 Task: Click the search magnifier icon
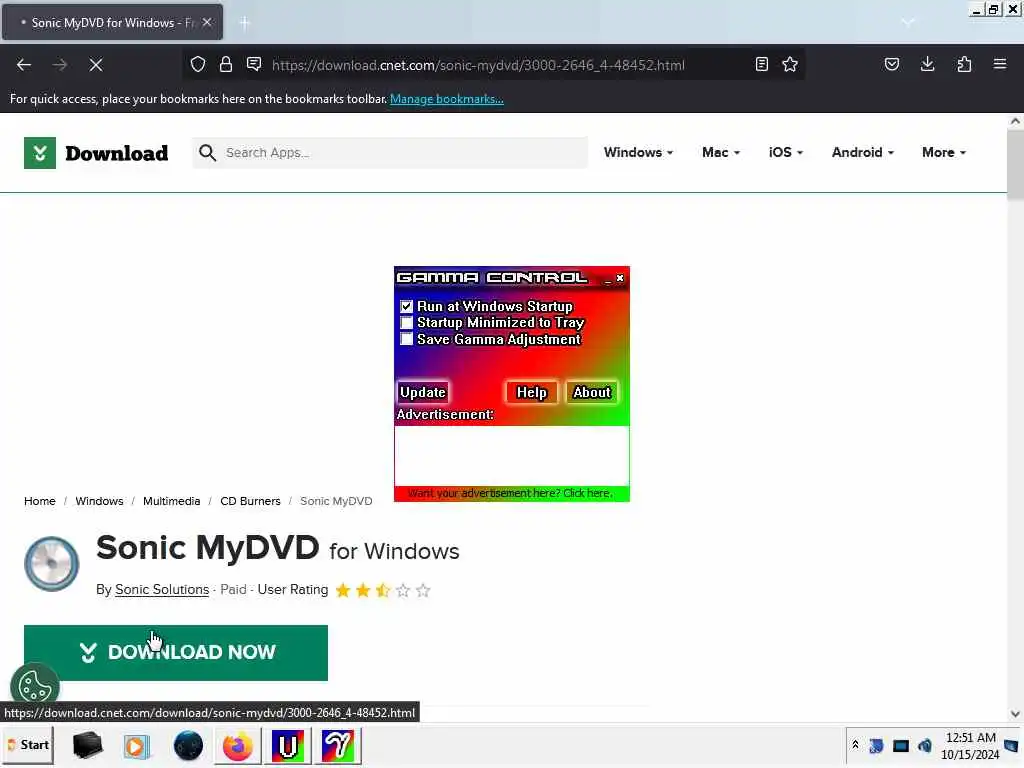coord(208,153)
